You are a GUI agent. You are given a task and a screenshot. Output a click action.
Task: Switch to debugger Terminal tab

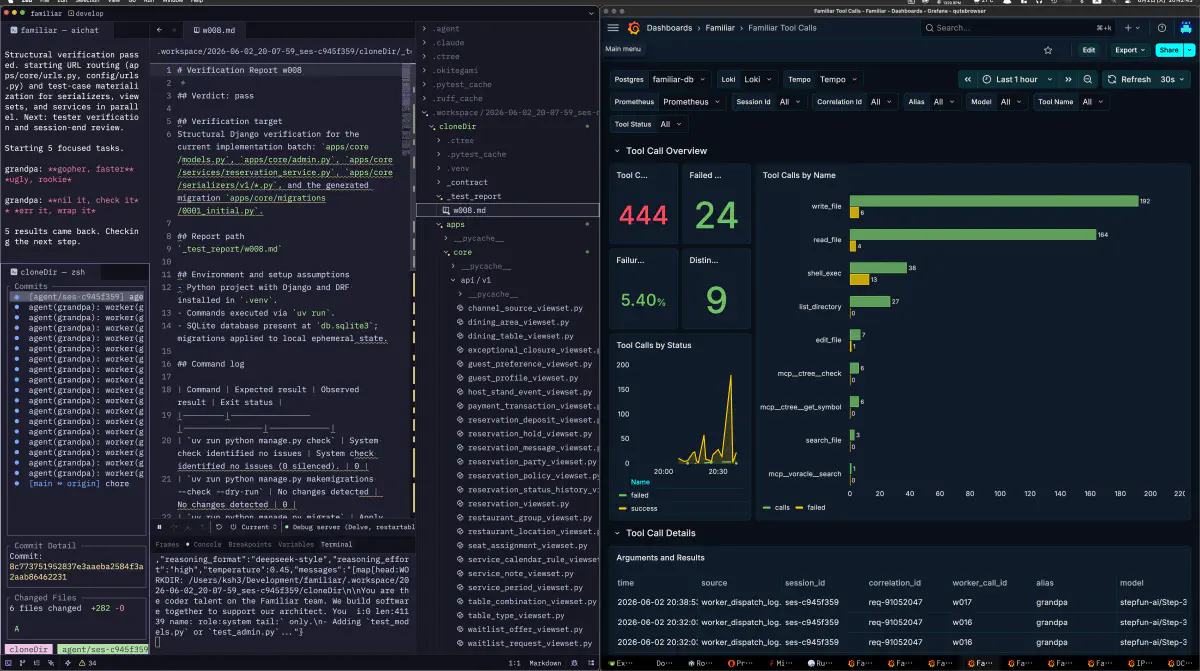[336, 545]
